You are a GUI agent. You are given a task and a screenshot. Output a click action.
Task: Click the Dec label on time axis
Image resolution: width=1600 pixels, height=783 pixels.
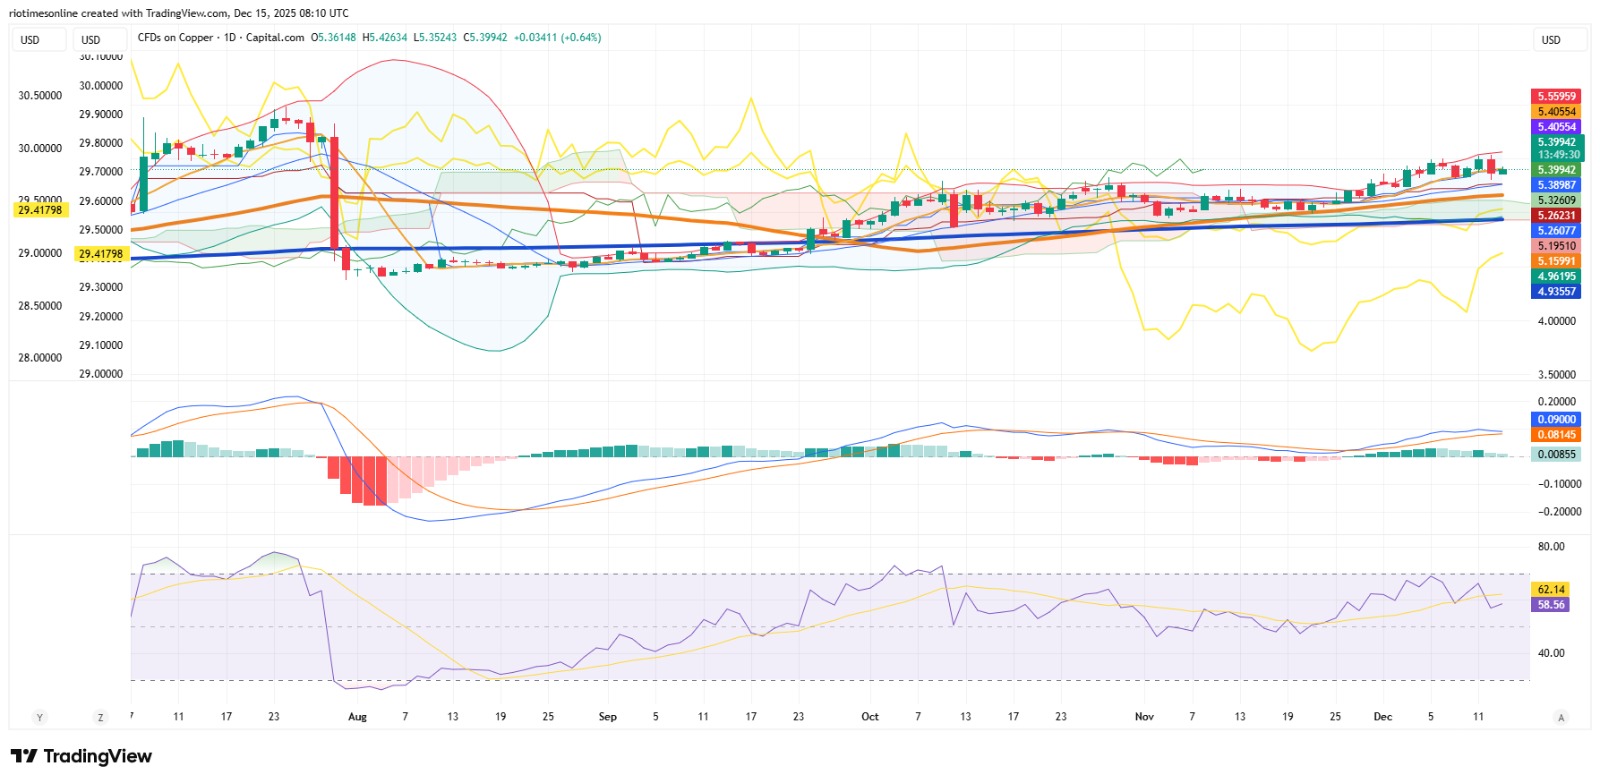coord(1383,717)
